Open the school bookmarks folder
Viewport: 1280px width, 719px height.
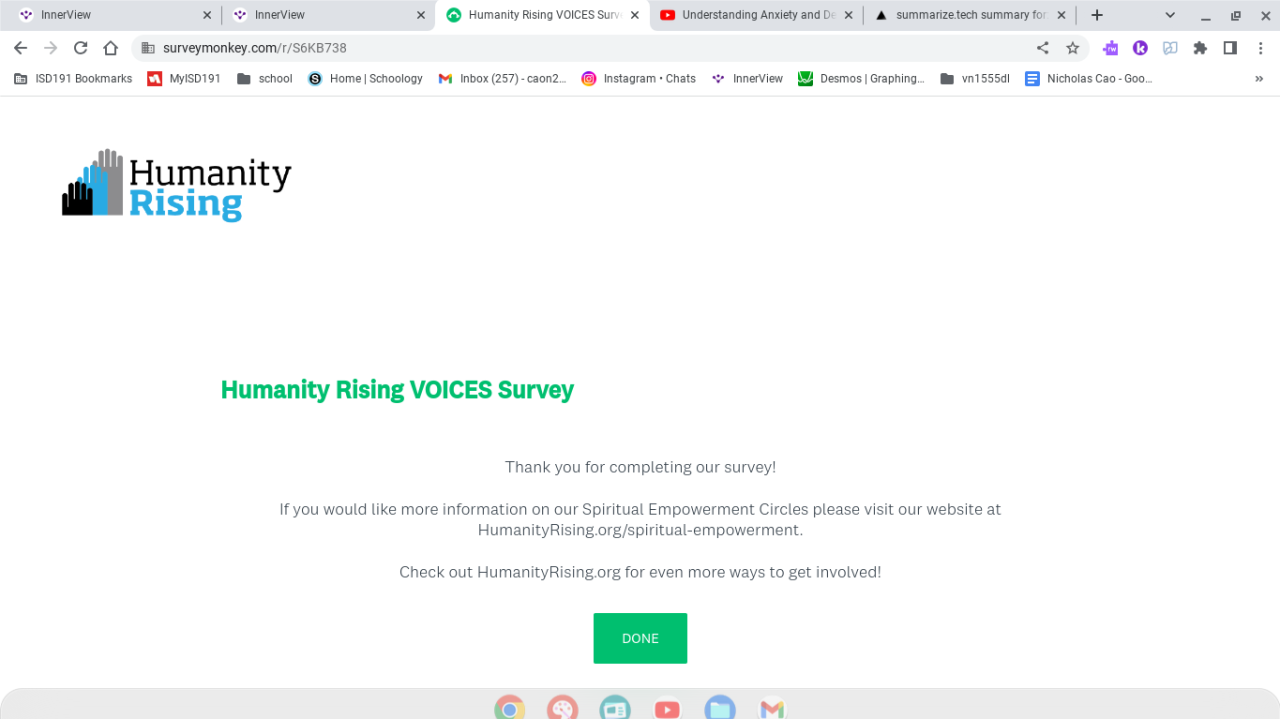tap(265, 79)
